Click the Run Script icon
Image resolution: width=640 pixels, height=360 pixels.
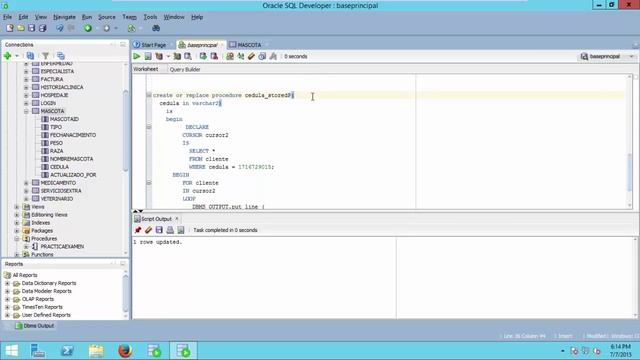(x=148, y=56)
